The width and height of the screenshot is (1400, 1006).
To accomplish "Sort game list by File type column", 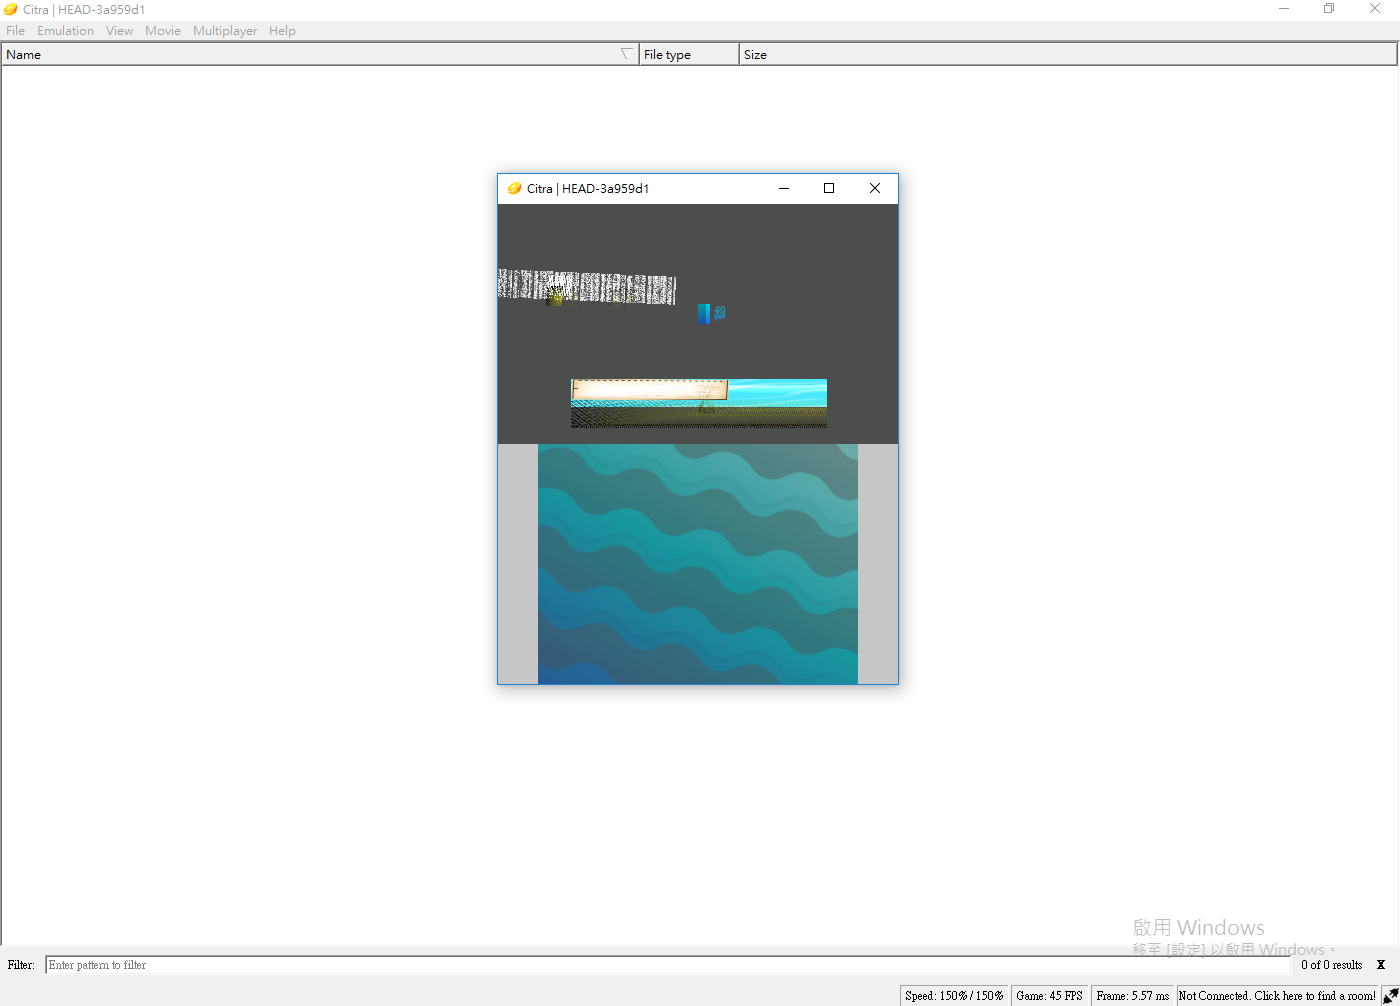I will [689, 55].
